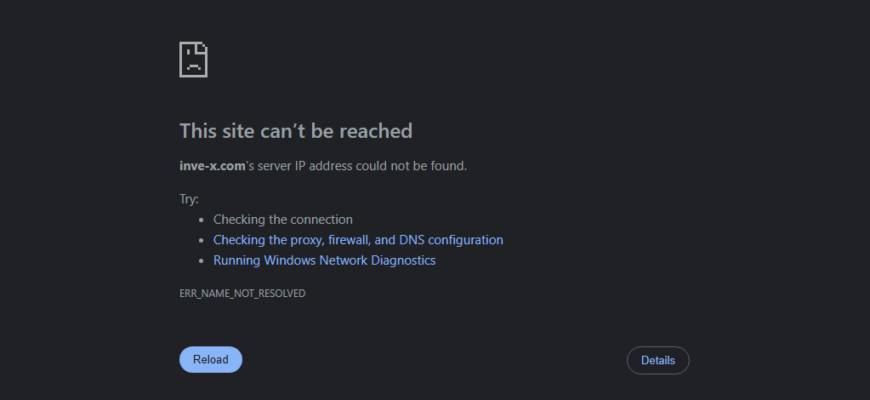The height and width of the screenshot is (400, 870).
Task: Click the bullet before "Checking the connection"
Action: coord(202,220)
